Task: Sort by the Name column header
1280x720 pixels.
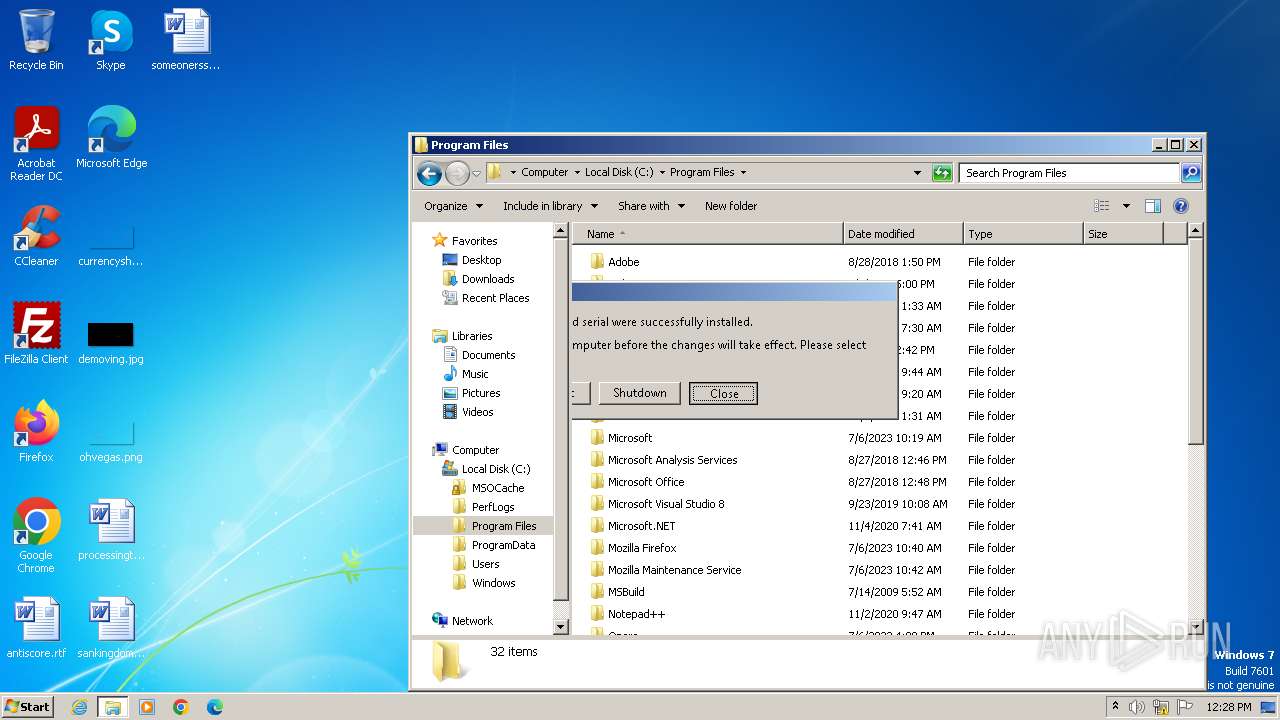Action: [x=708, y=234]
